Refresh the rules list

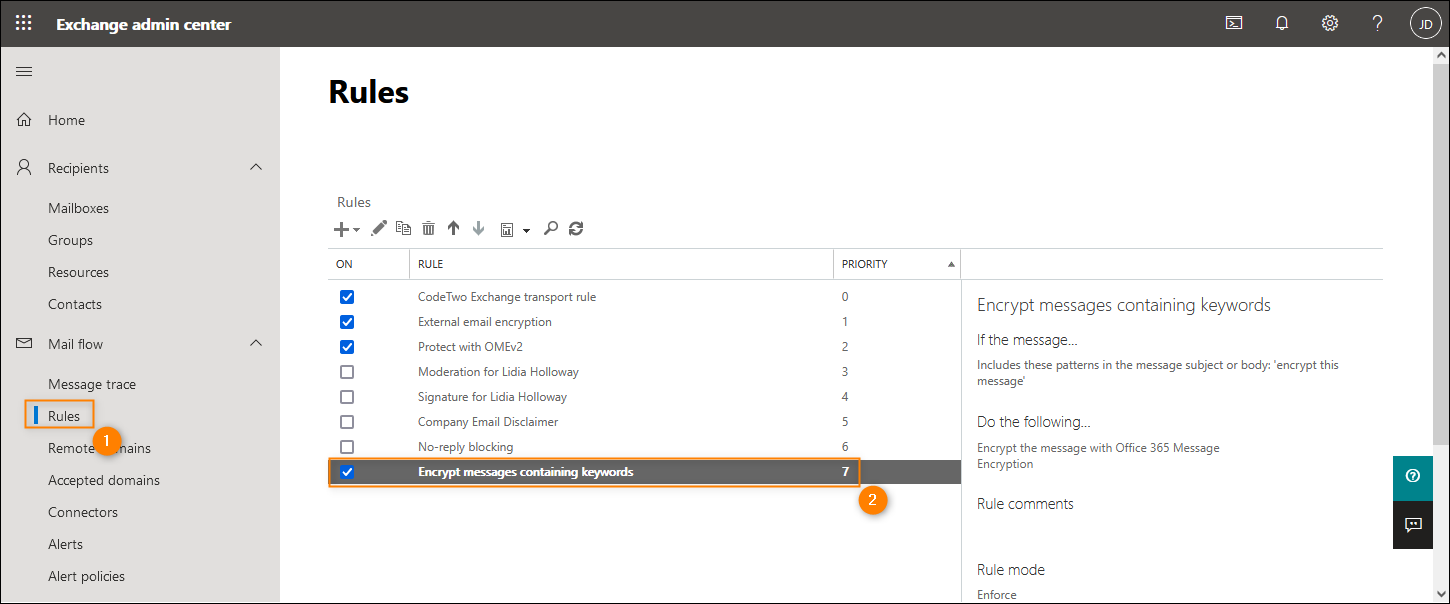[576, 228]
